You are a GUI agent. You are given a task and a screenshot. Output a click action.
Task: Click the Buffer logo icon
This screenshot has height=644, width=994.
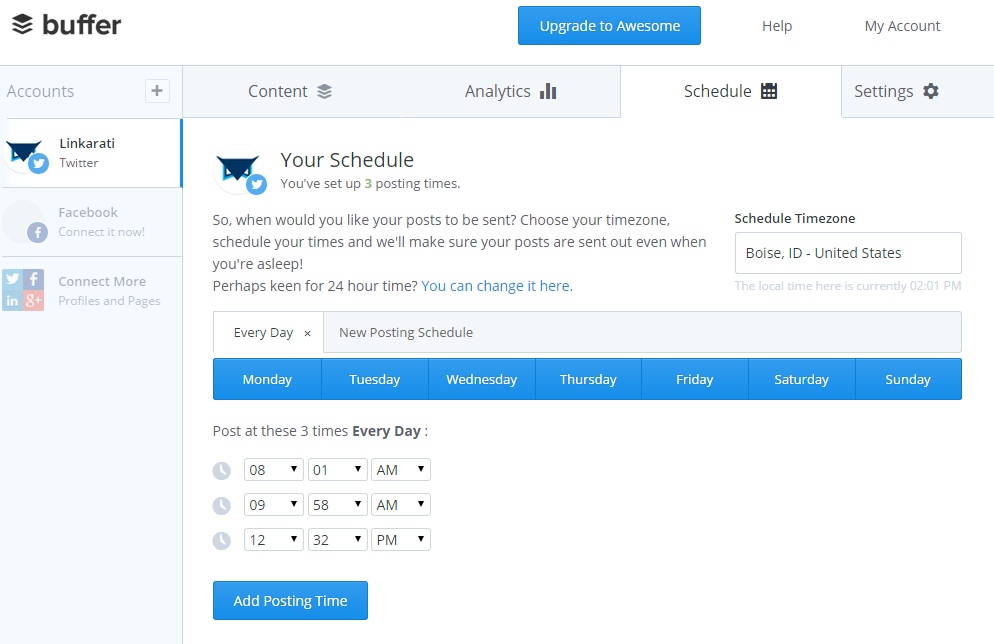23,25
